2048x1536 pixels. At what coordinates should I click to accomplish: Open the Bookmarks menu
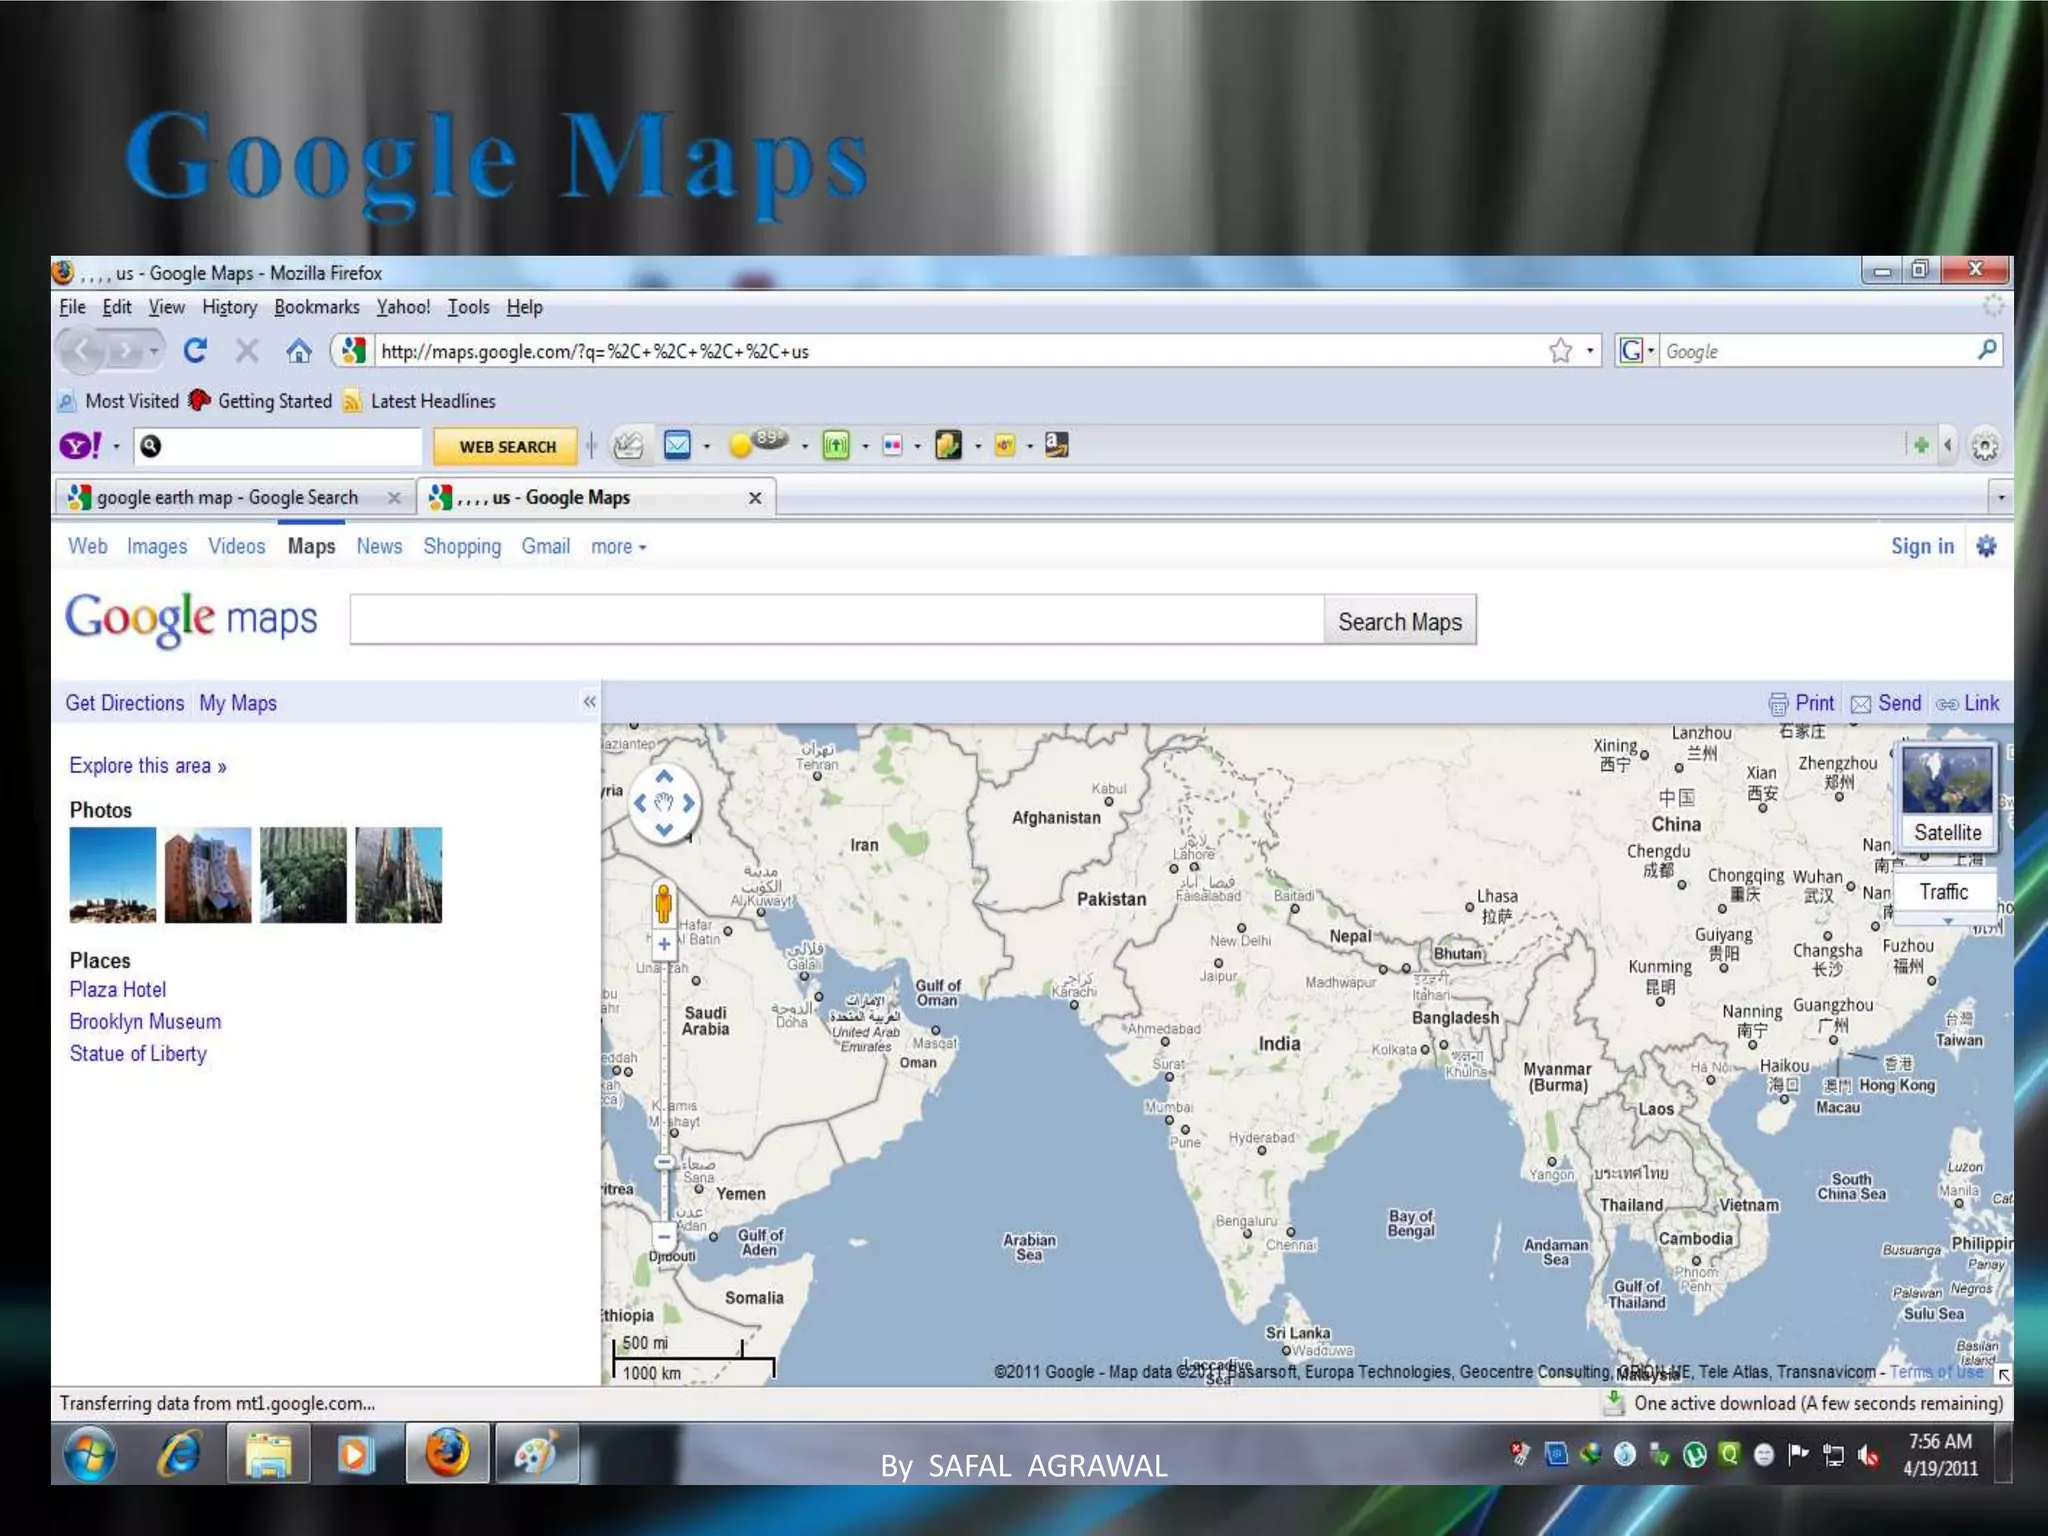pos(316,307)
